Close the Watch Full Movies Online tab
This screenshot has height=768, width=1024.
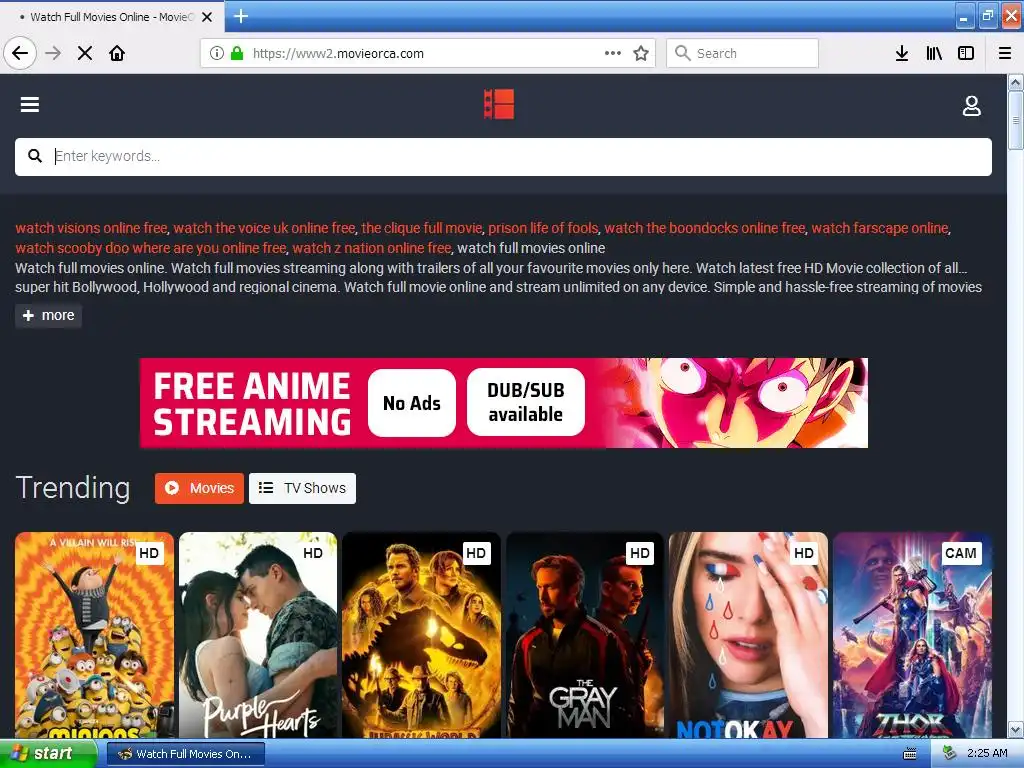click(x=207, y=17)
